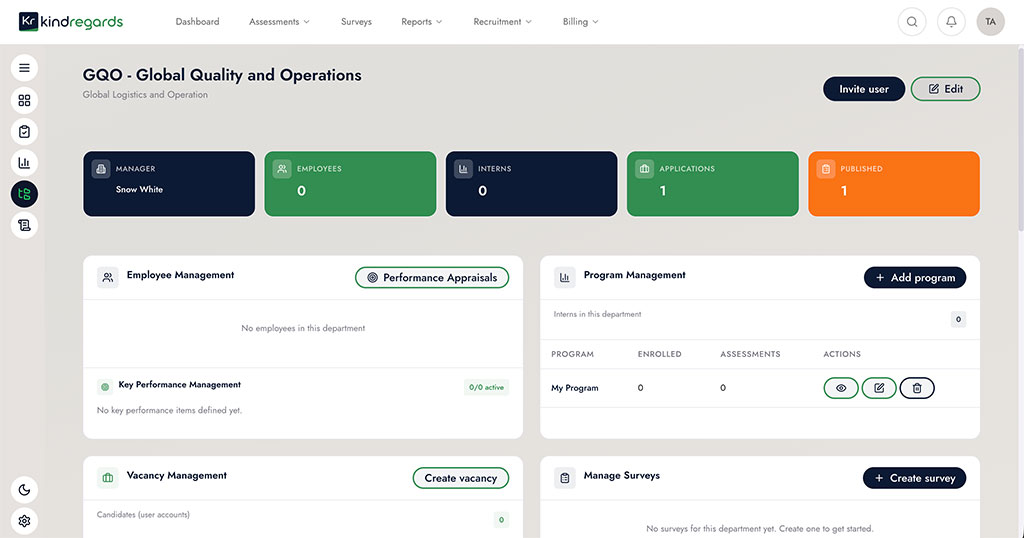Open the hamburger menu in sidebar
This screenshot has width=1024, height=538.
(24, 68)
